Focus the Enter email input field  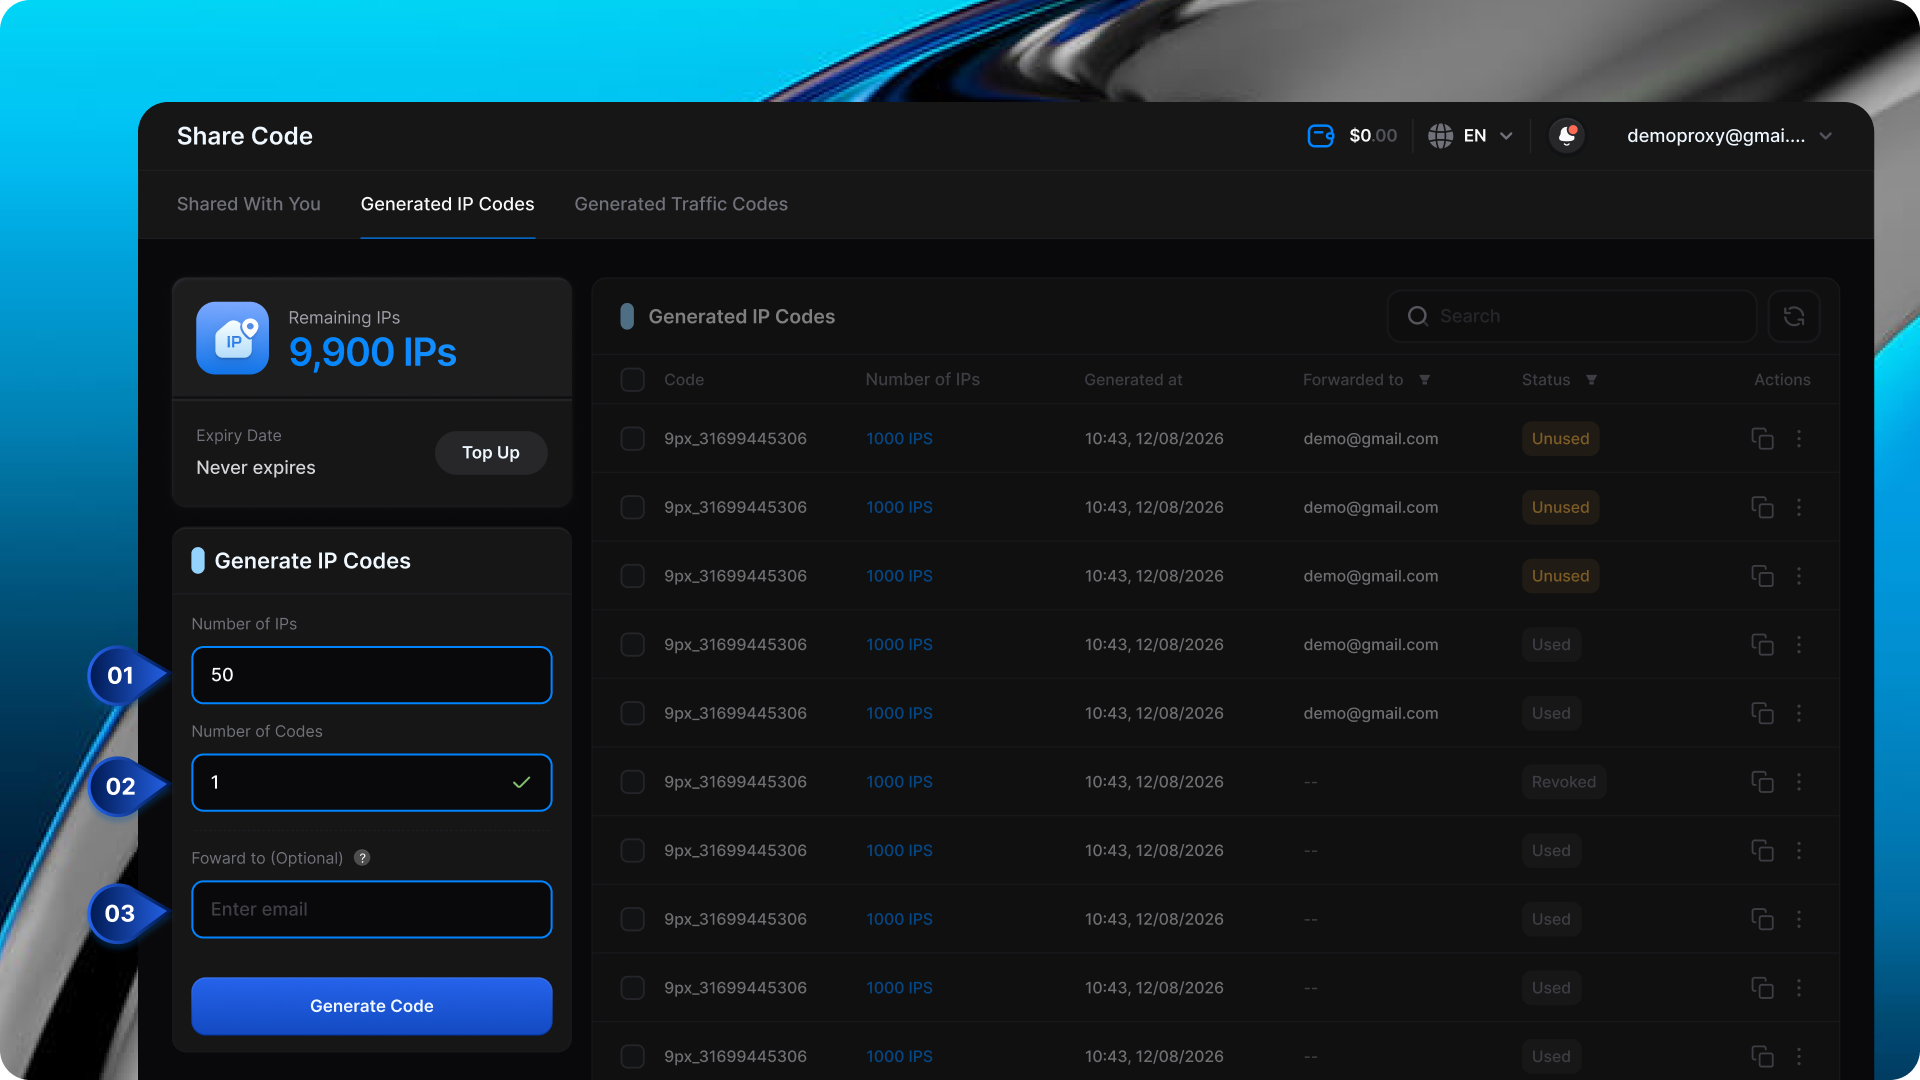(x=371, y=910)
